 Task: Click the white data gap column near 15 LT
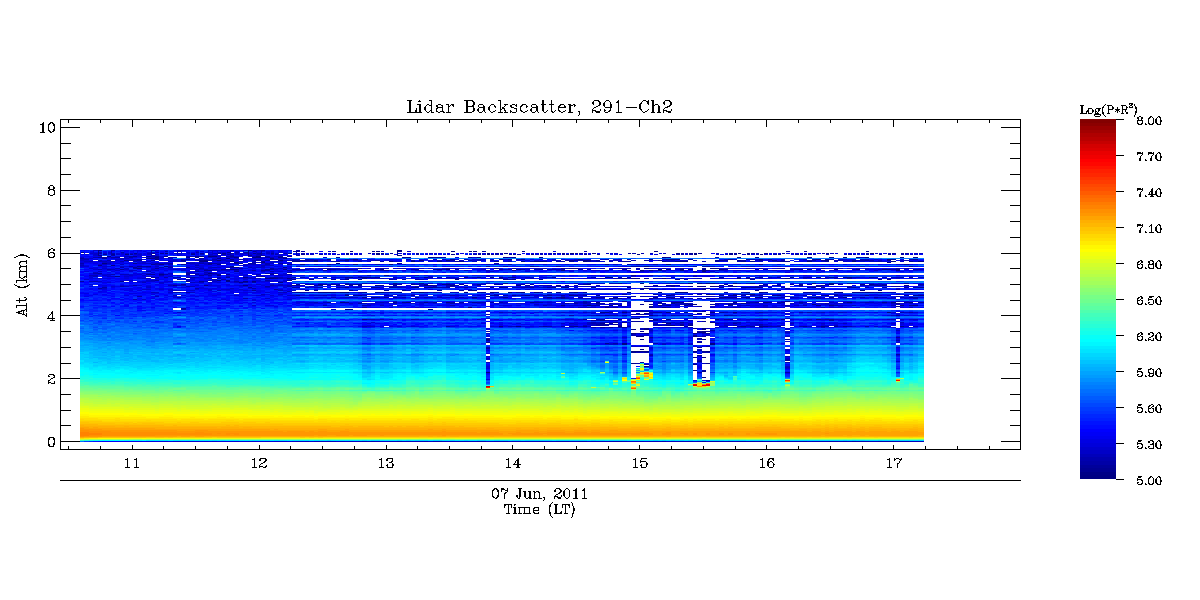tap(640, 325)
